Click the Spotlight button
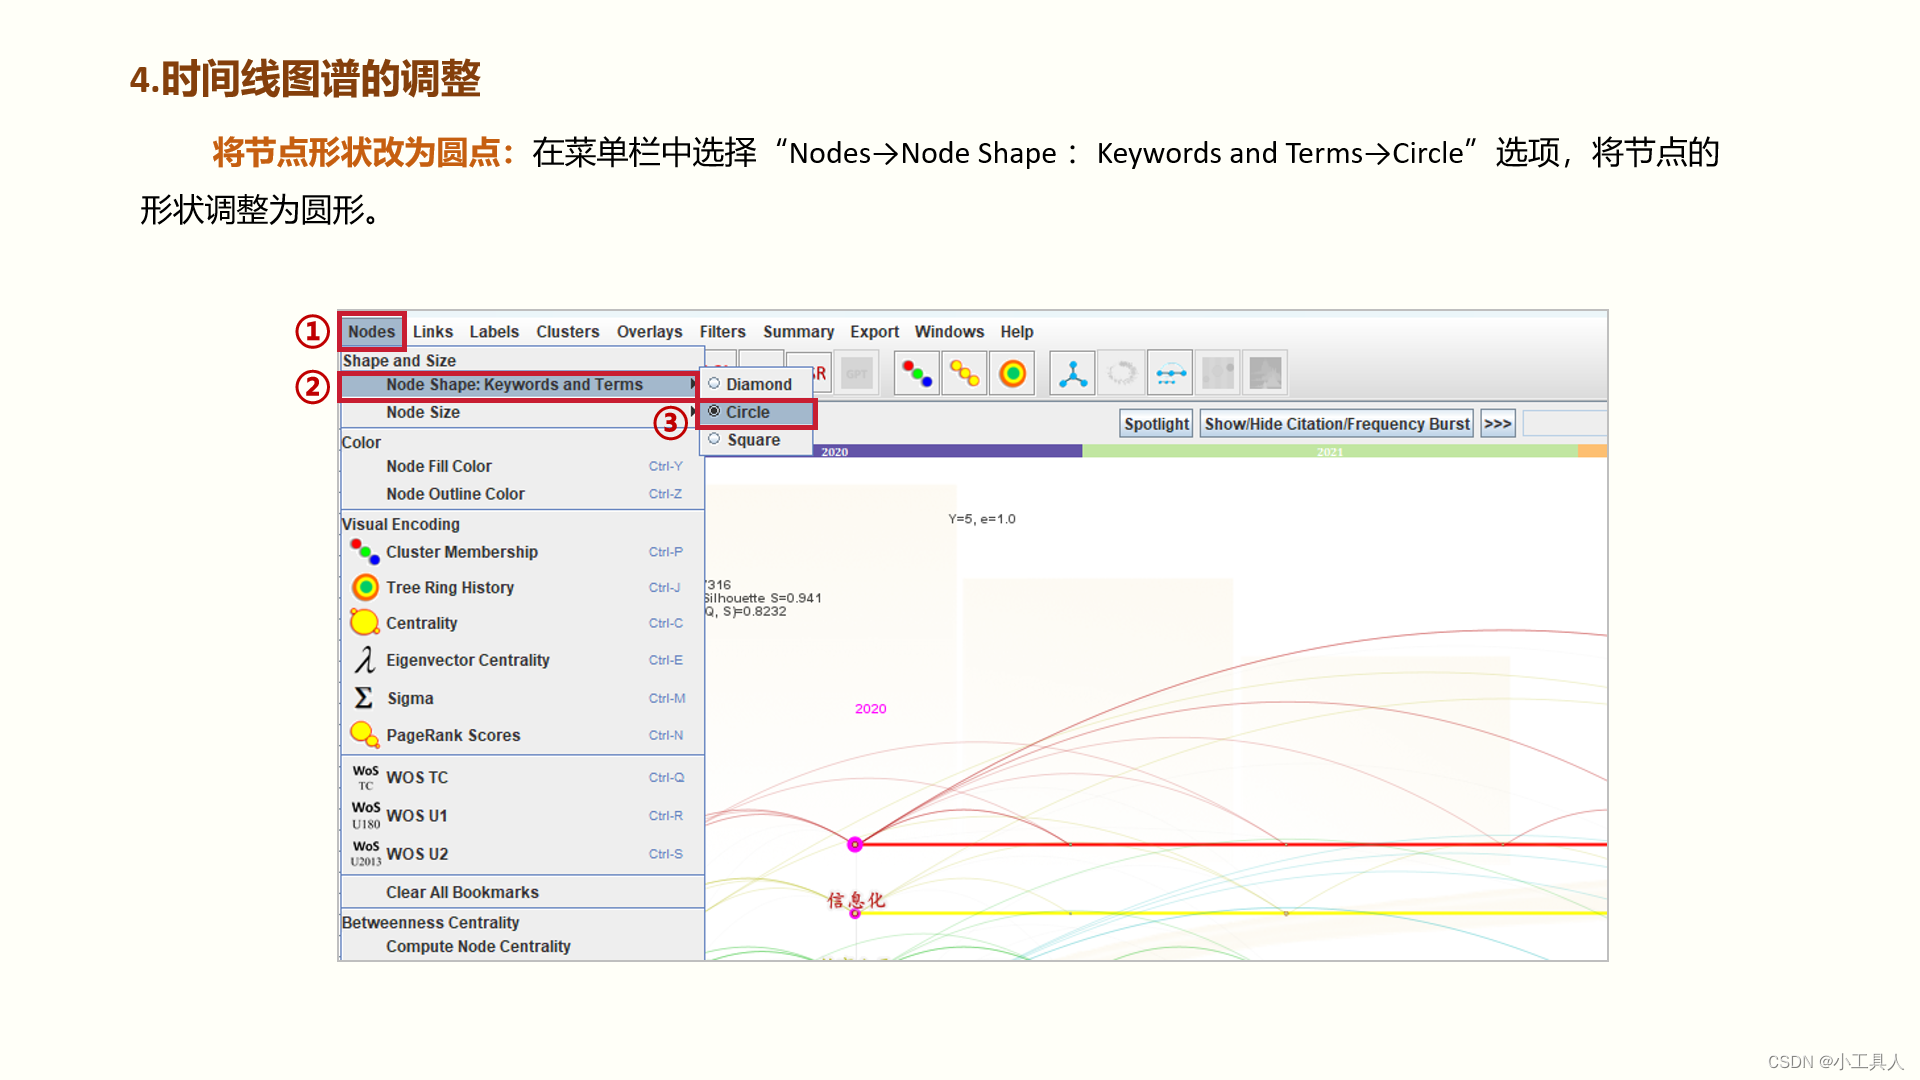Image resolution: width=1920 pixels, height=1080 pixels. (1156, 424)
